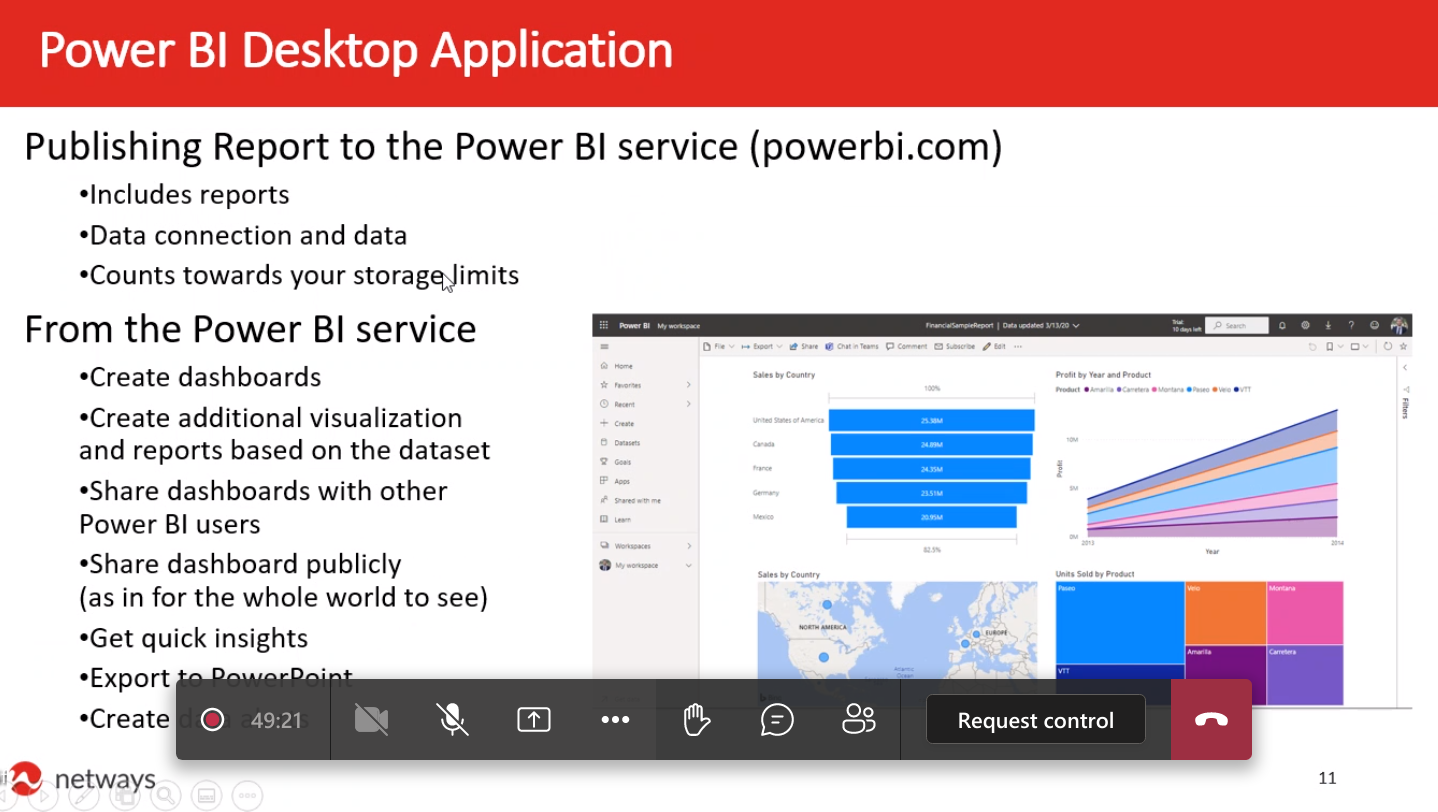Screen dimensions: 1438x812
Task: Unmute the microphone
Action: click(x=453, y=720)
